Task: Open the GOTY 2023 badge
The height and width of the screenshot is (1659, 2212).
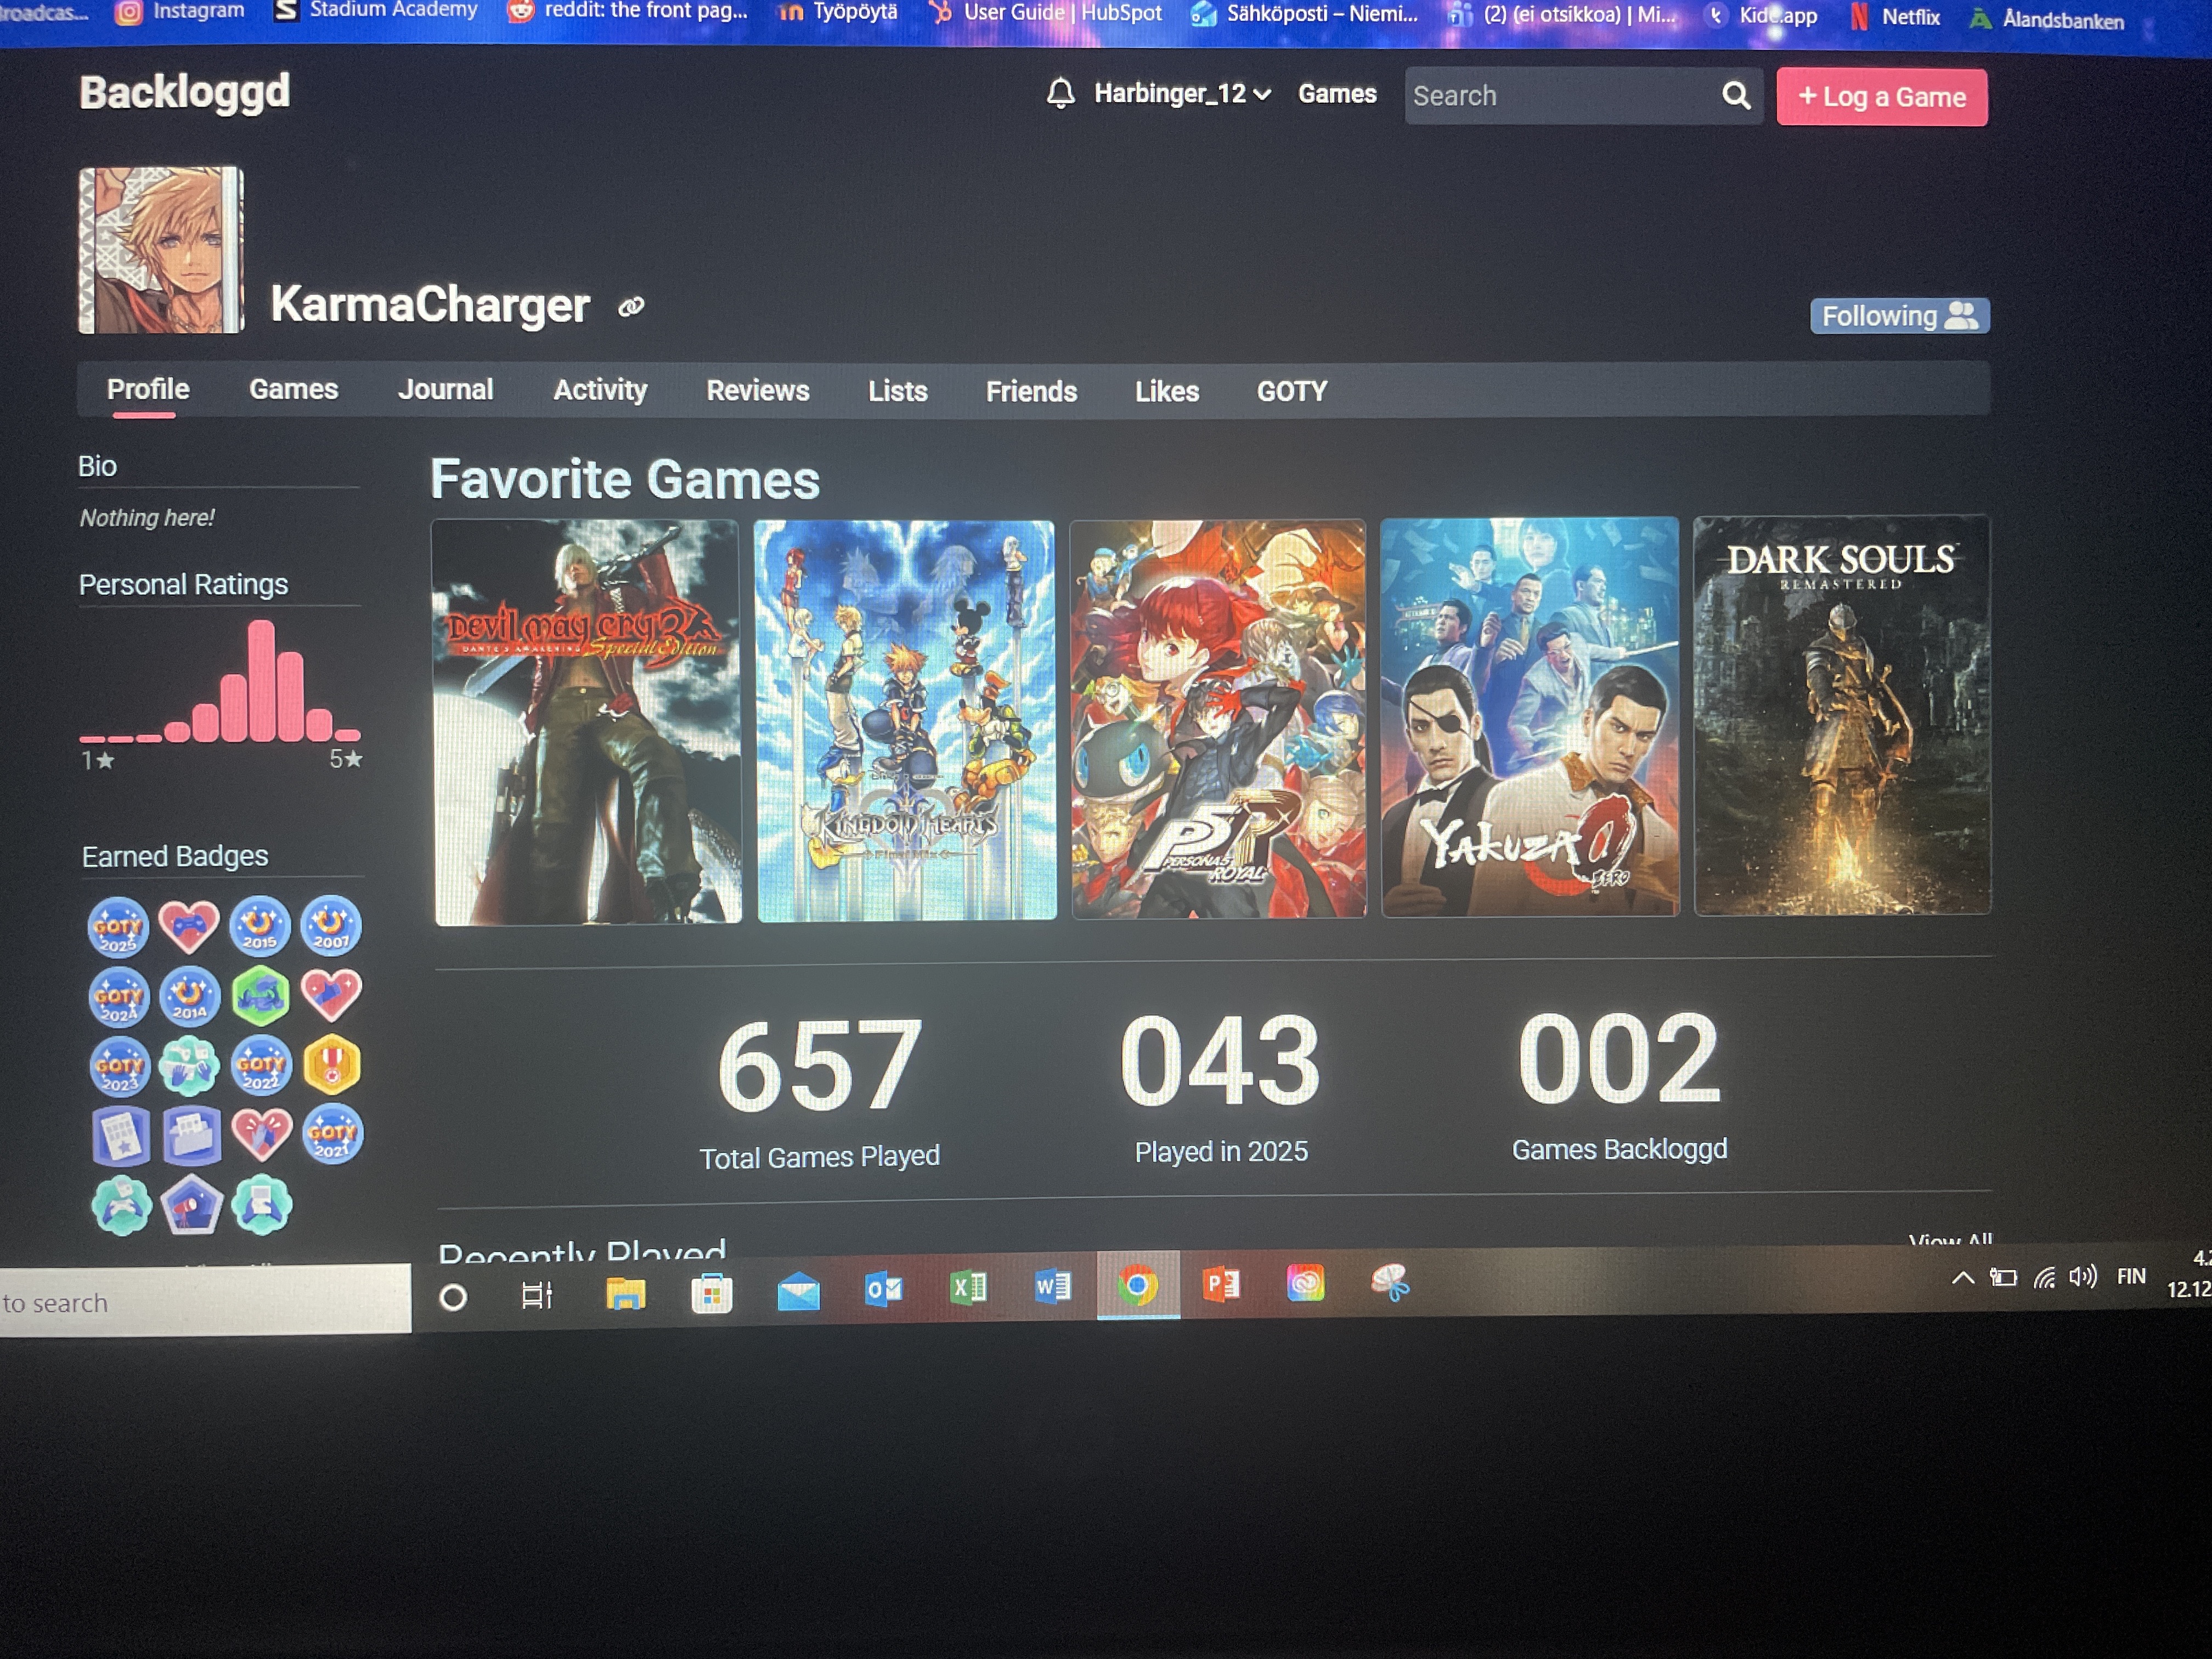Action: pyautogui.click(x=120, y=1067)
